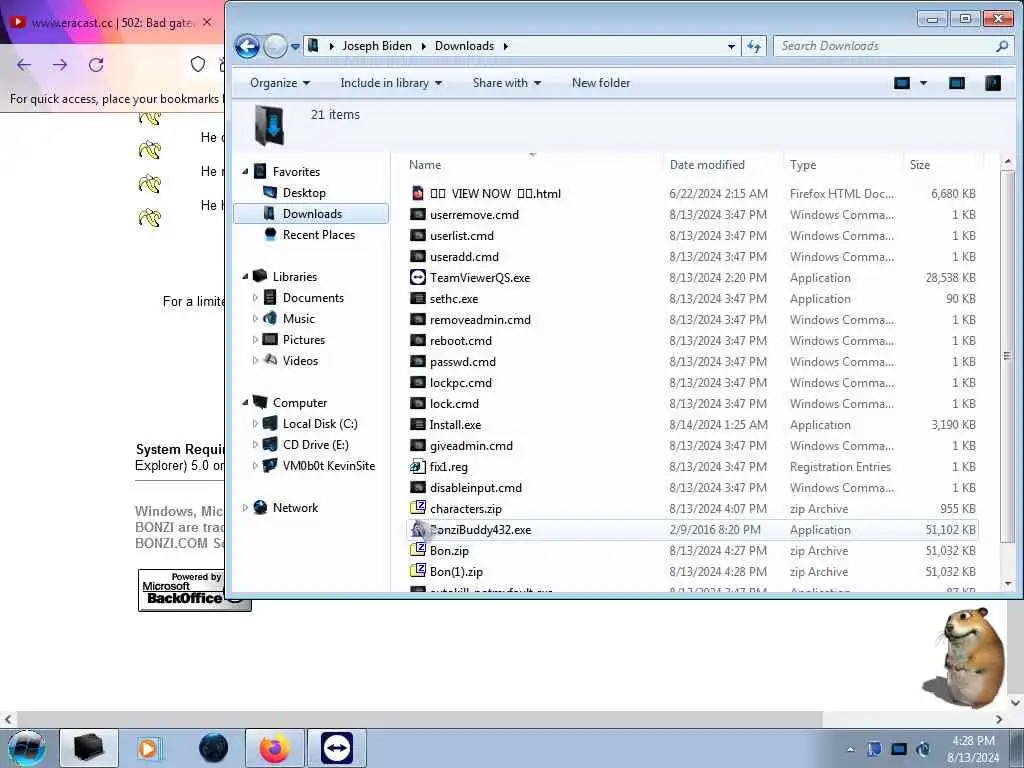Collapse the Computer tree group
Viewport: 1024px width, 768px height.
click(x=246, y=403)
